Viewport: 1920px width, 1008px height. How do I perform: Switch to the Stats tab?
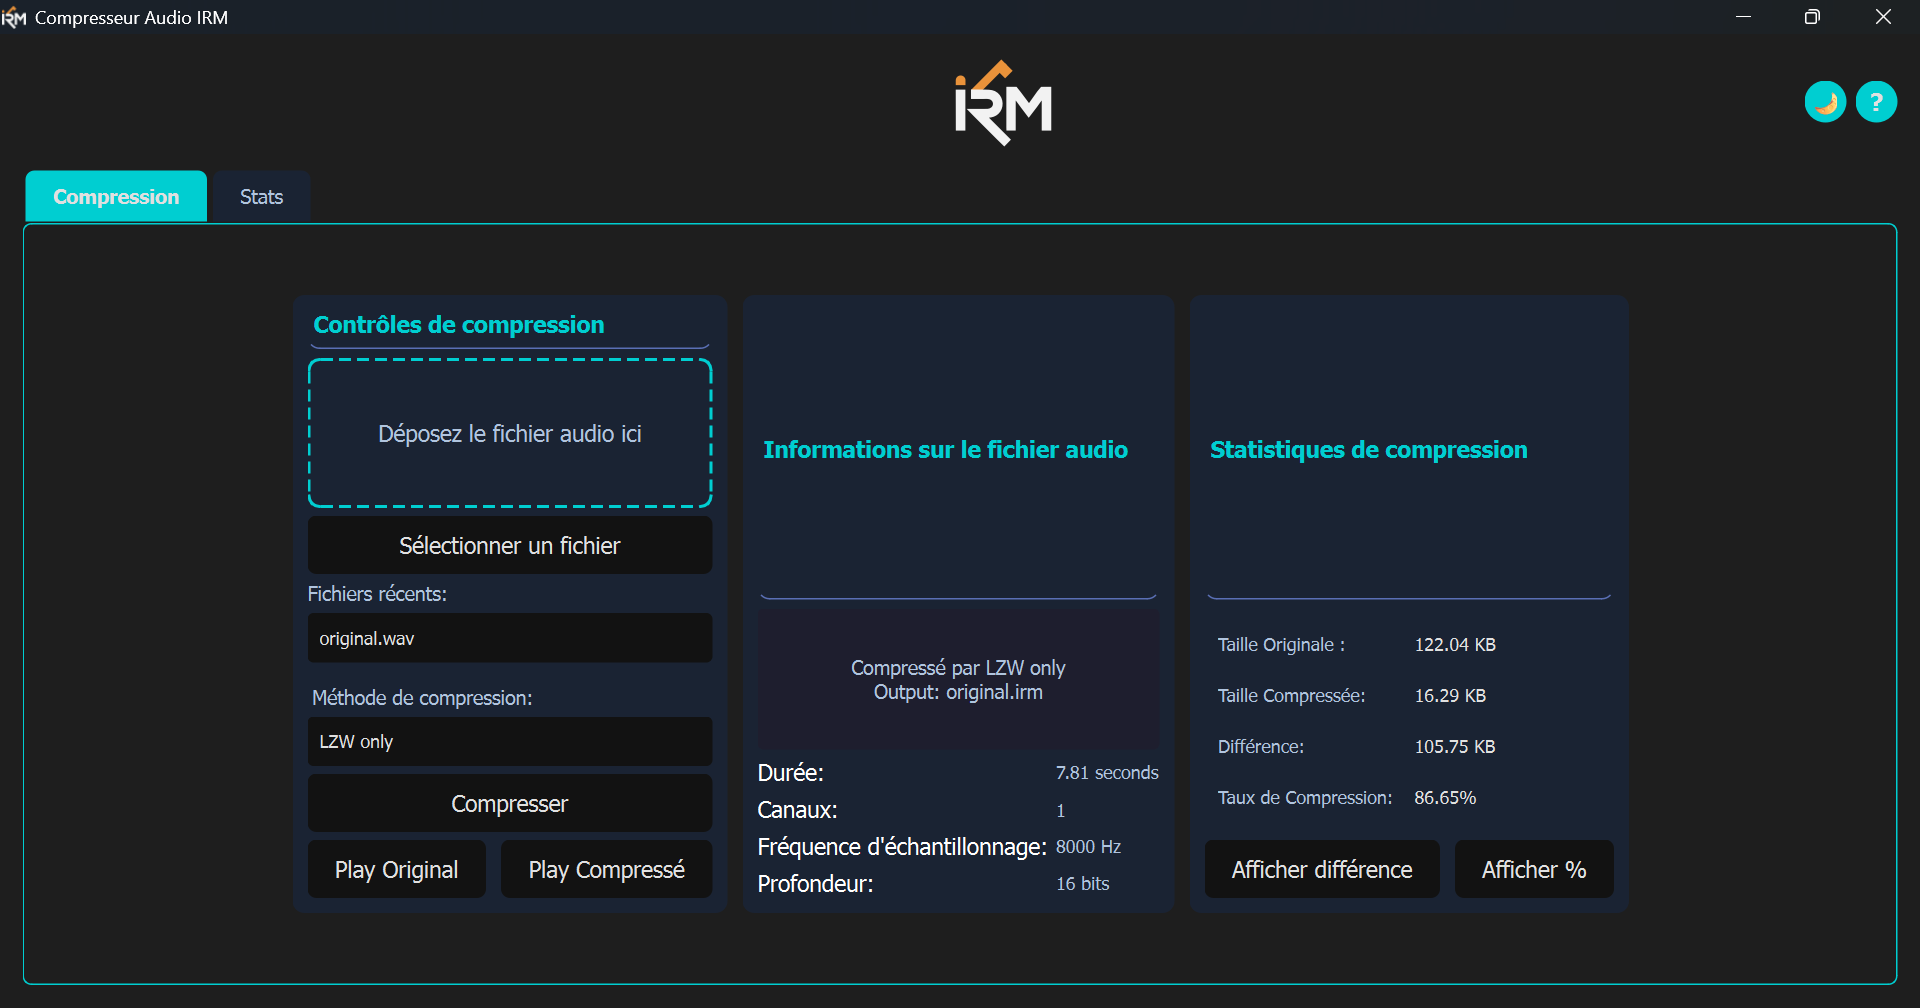[x=261, y=197]
